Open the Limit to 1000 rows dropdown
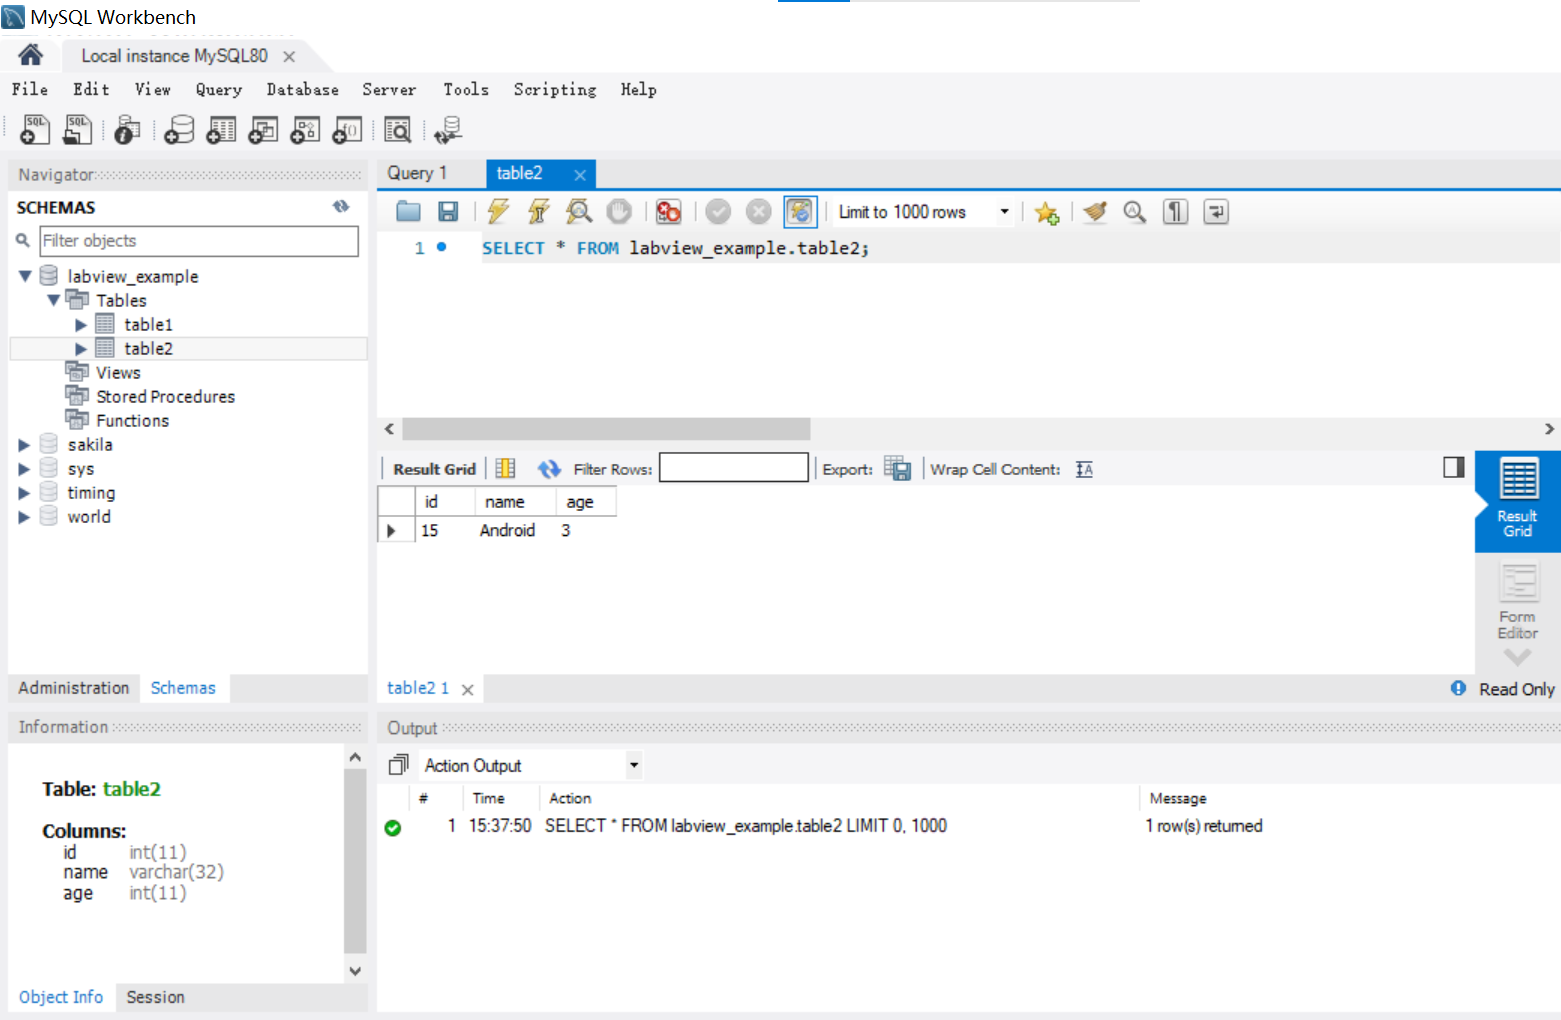Image resolution: width=1561 pixels, height=1020 pixels. pos(1004,211)
